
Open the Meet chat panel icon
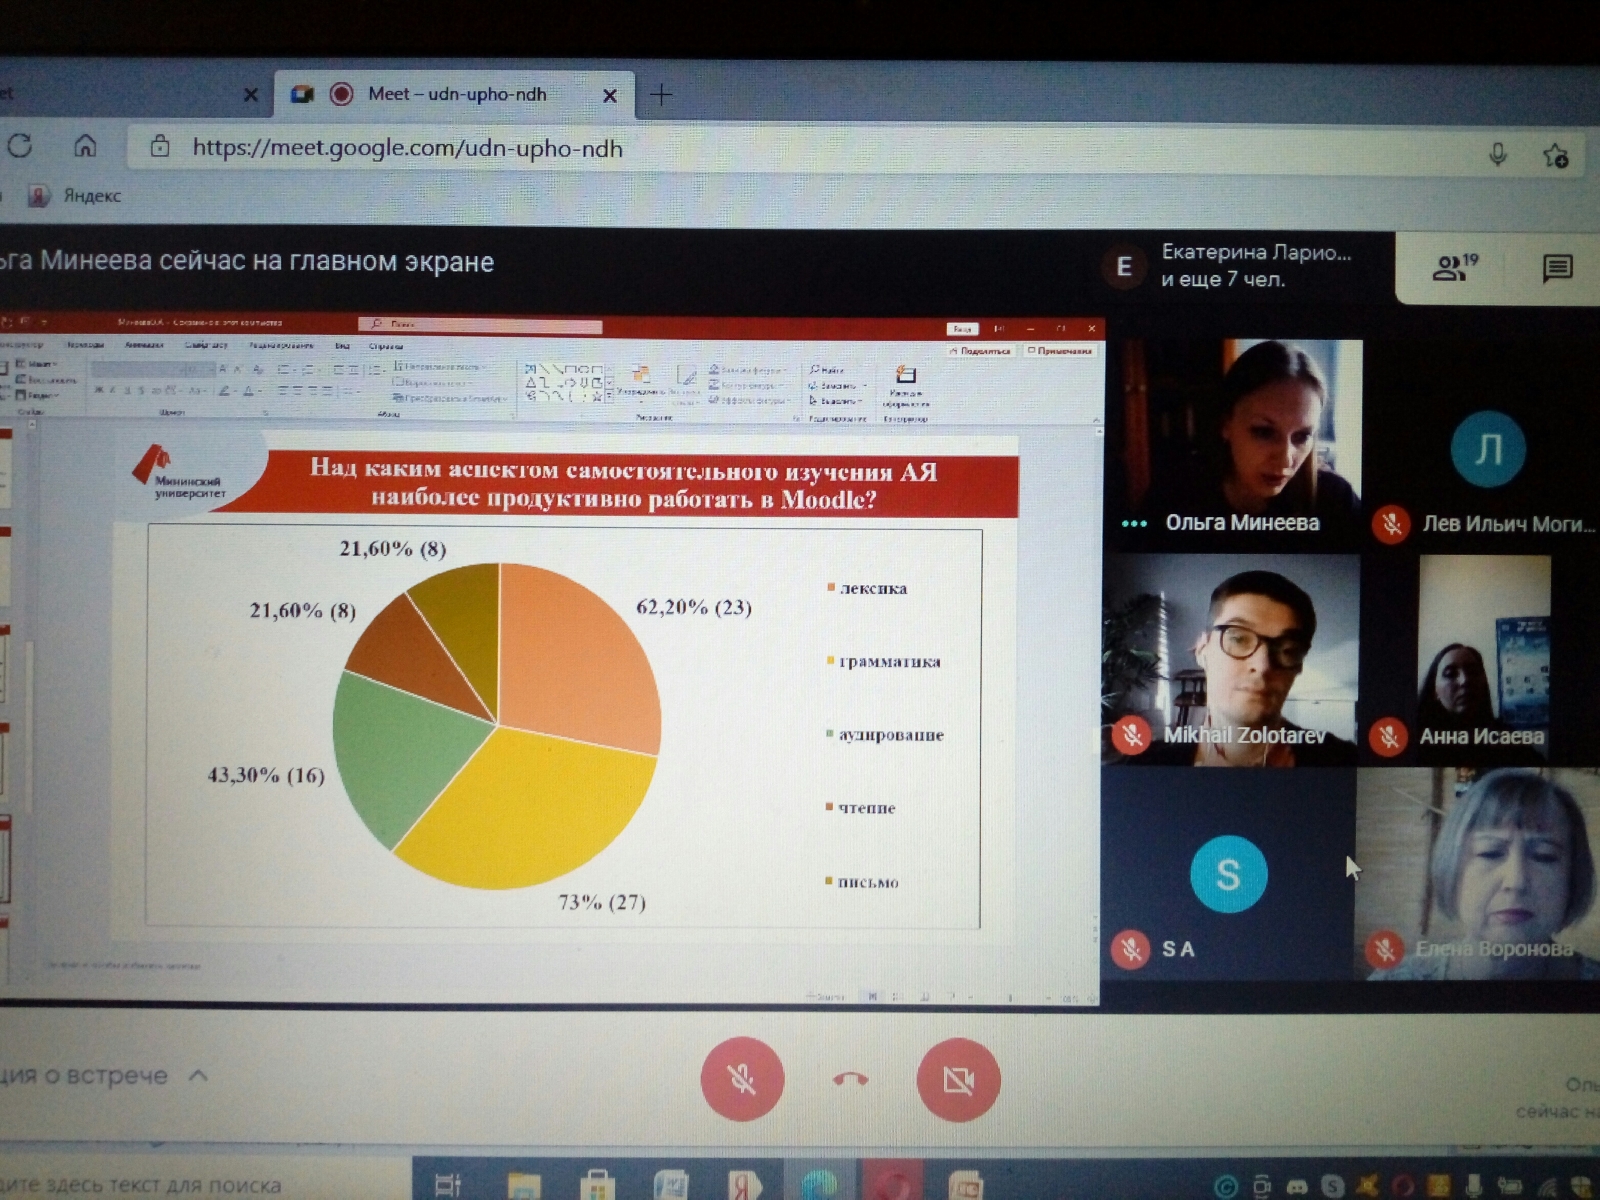(1557, 268)
